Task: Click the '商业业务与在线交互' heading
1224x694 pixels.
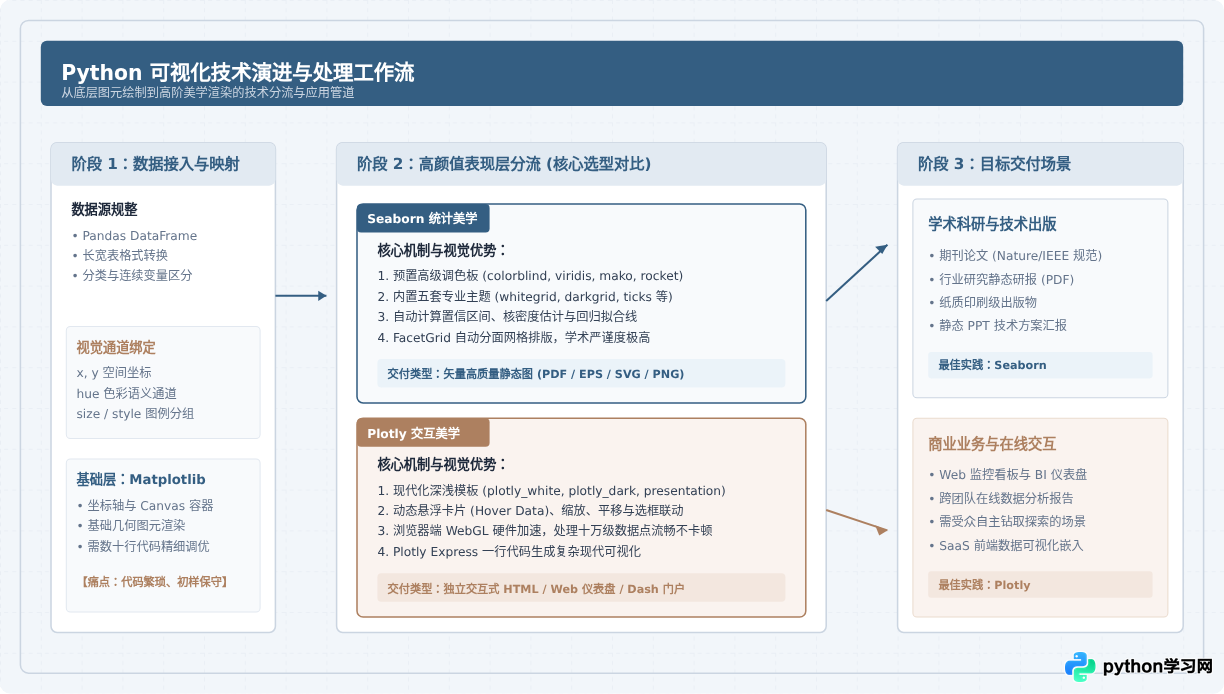Action: click(x=992, y=444)
